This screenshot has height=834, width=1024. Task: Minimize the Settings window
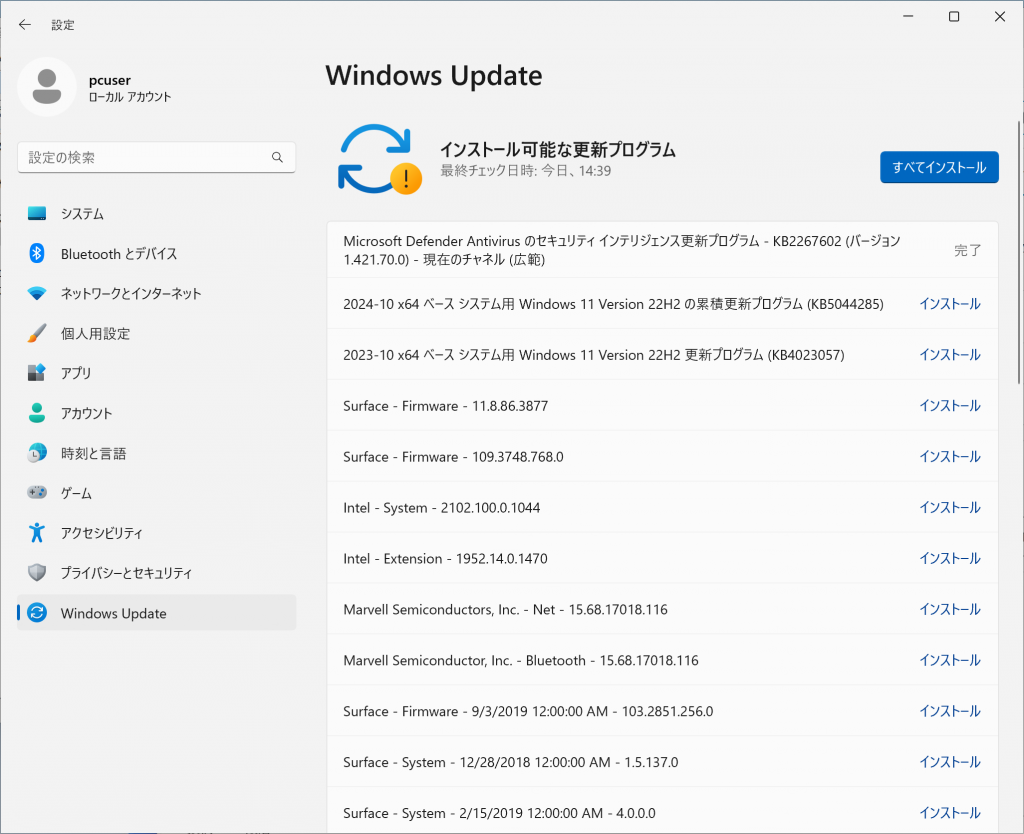tap(908, 16)
